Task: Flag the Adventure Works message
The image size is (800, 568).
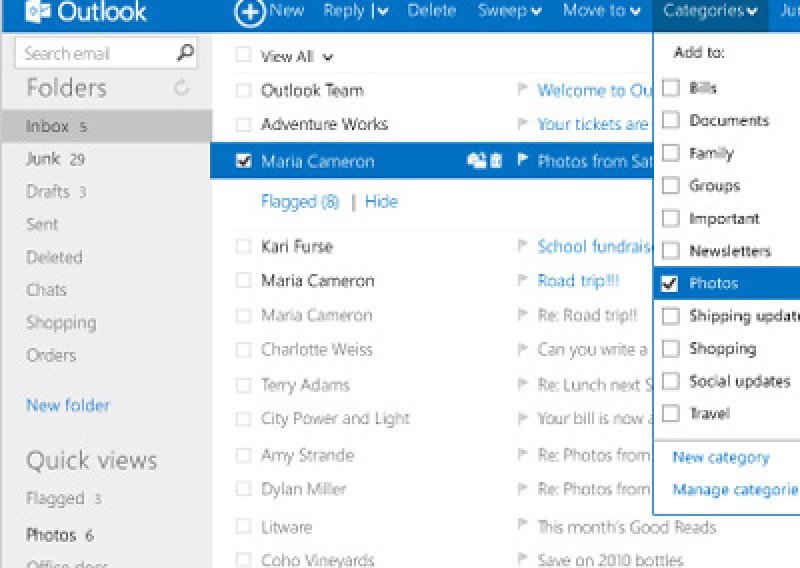Action: click(x=522, y=124)
